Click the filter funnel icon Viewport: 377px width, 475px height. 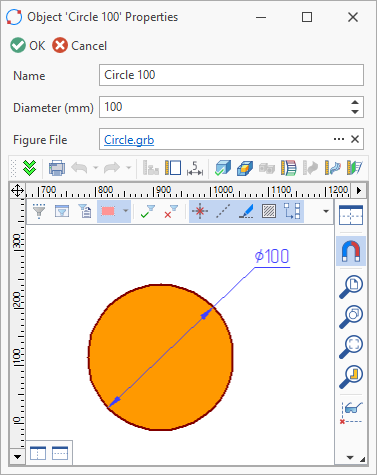click(x=39, y=211)
